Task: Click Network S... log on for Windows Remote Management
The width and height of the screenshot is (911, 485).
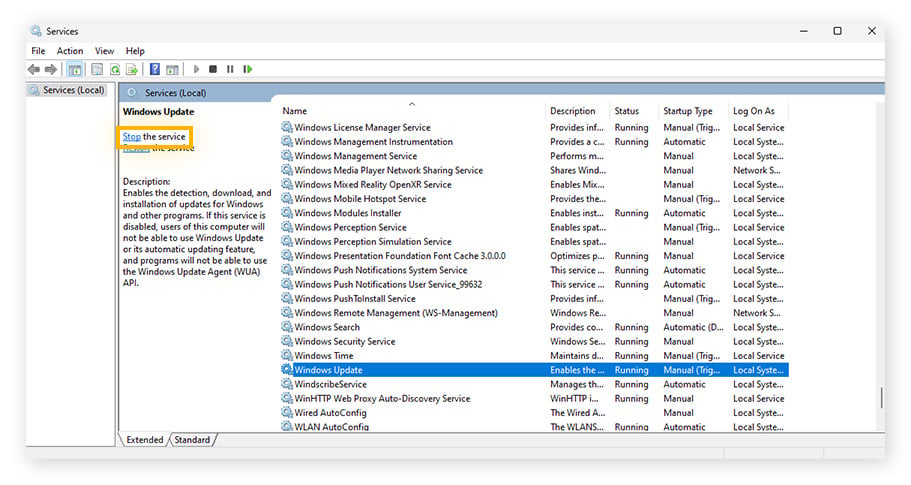Action: point(756,312)
